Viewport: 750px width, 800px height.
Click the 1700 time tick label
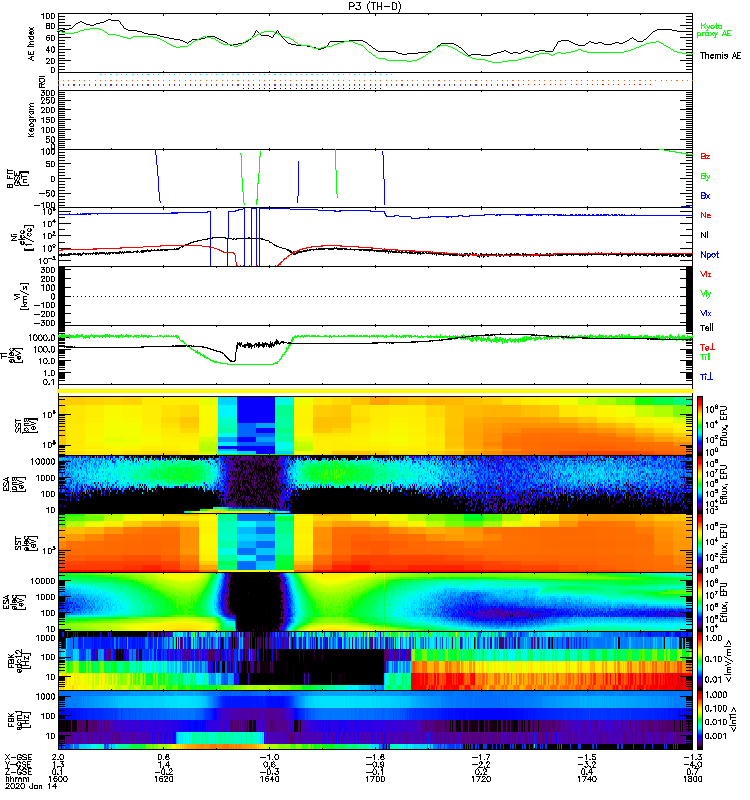(376, 779)
